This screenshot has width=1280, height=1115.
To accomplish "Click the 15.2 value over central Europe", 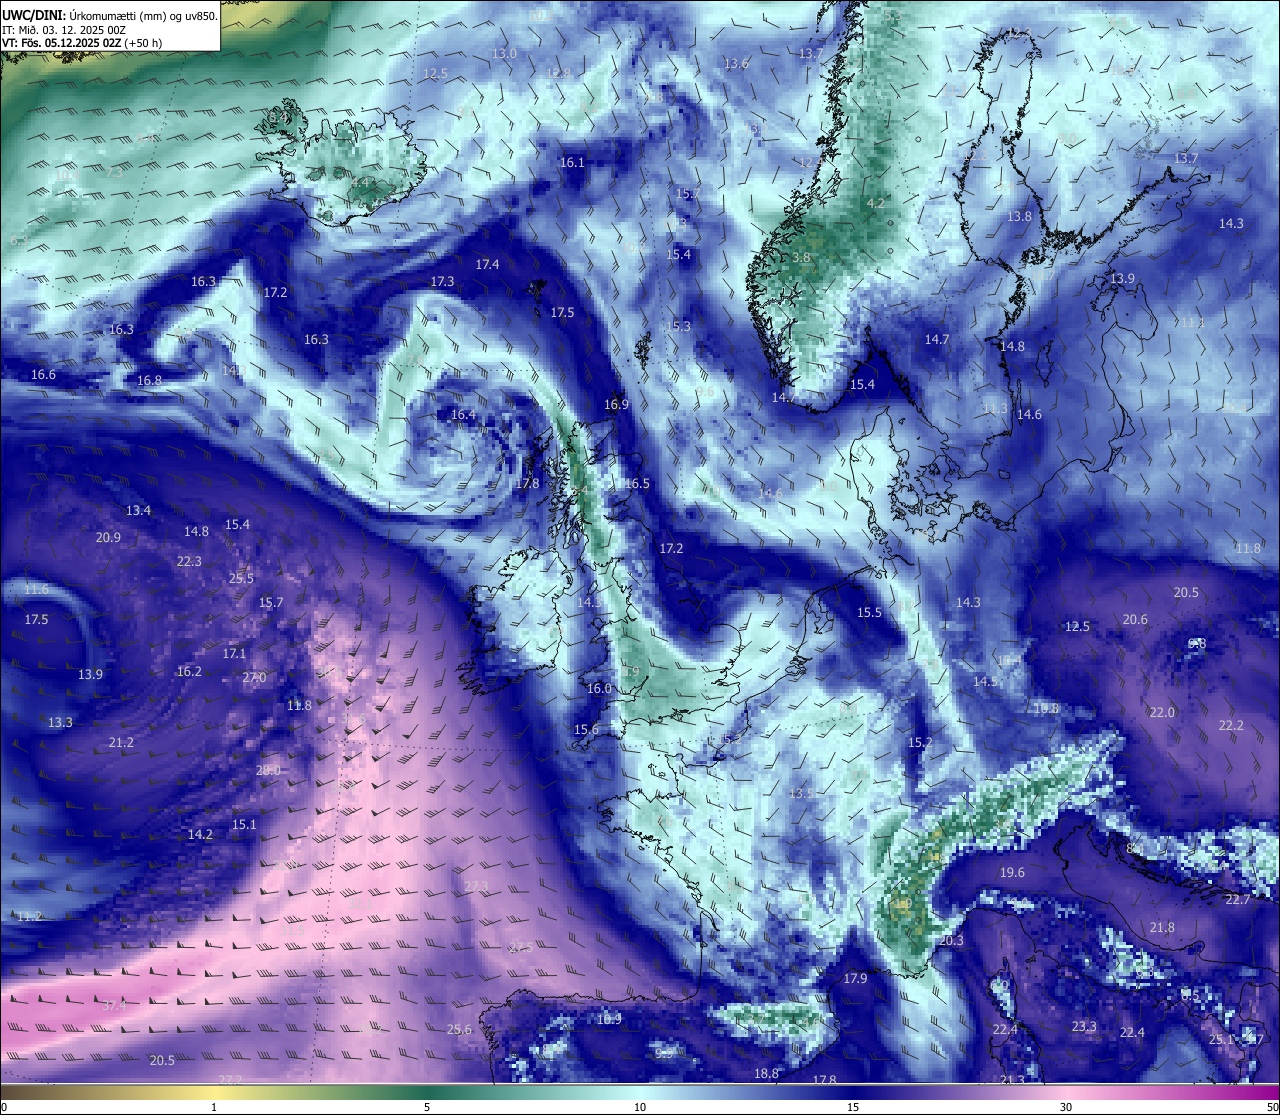I will [x=920, y=742].
